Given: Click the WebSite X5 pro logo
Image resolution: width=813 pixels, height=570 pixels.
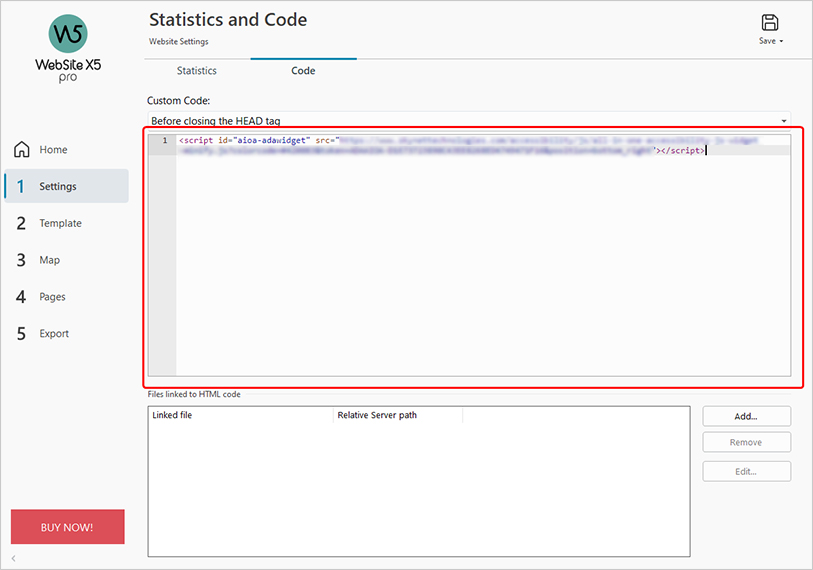Looking at the screenshot, I should tap(68, 49).
